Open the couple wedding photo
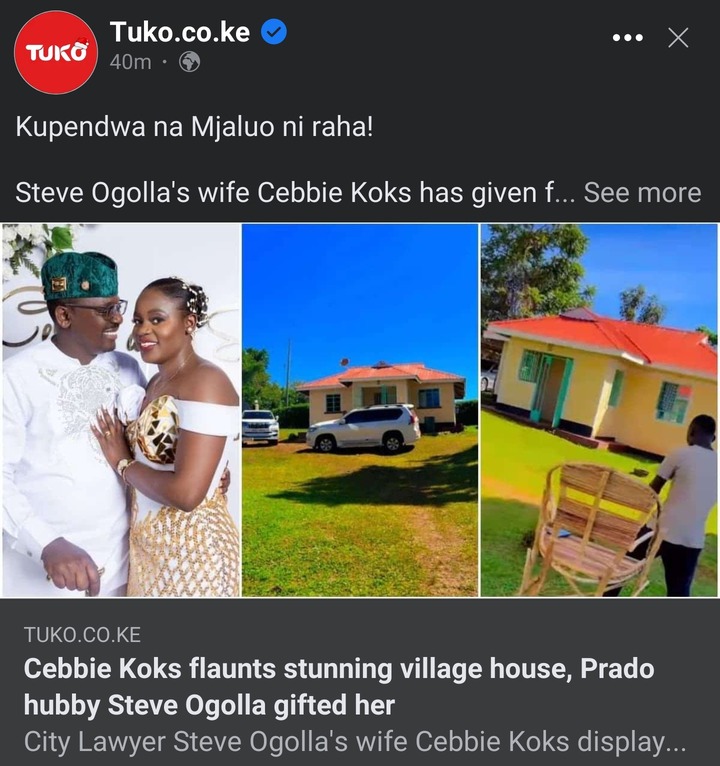The height and width of the screenshot is (766, 720). coord(121,410)
